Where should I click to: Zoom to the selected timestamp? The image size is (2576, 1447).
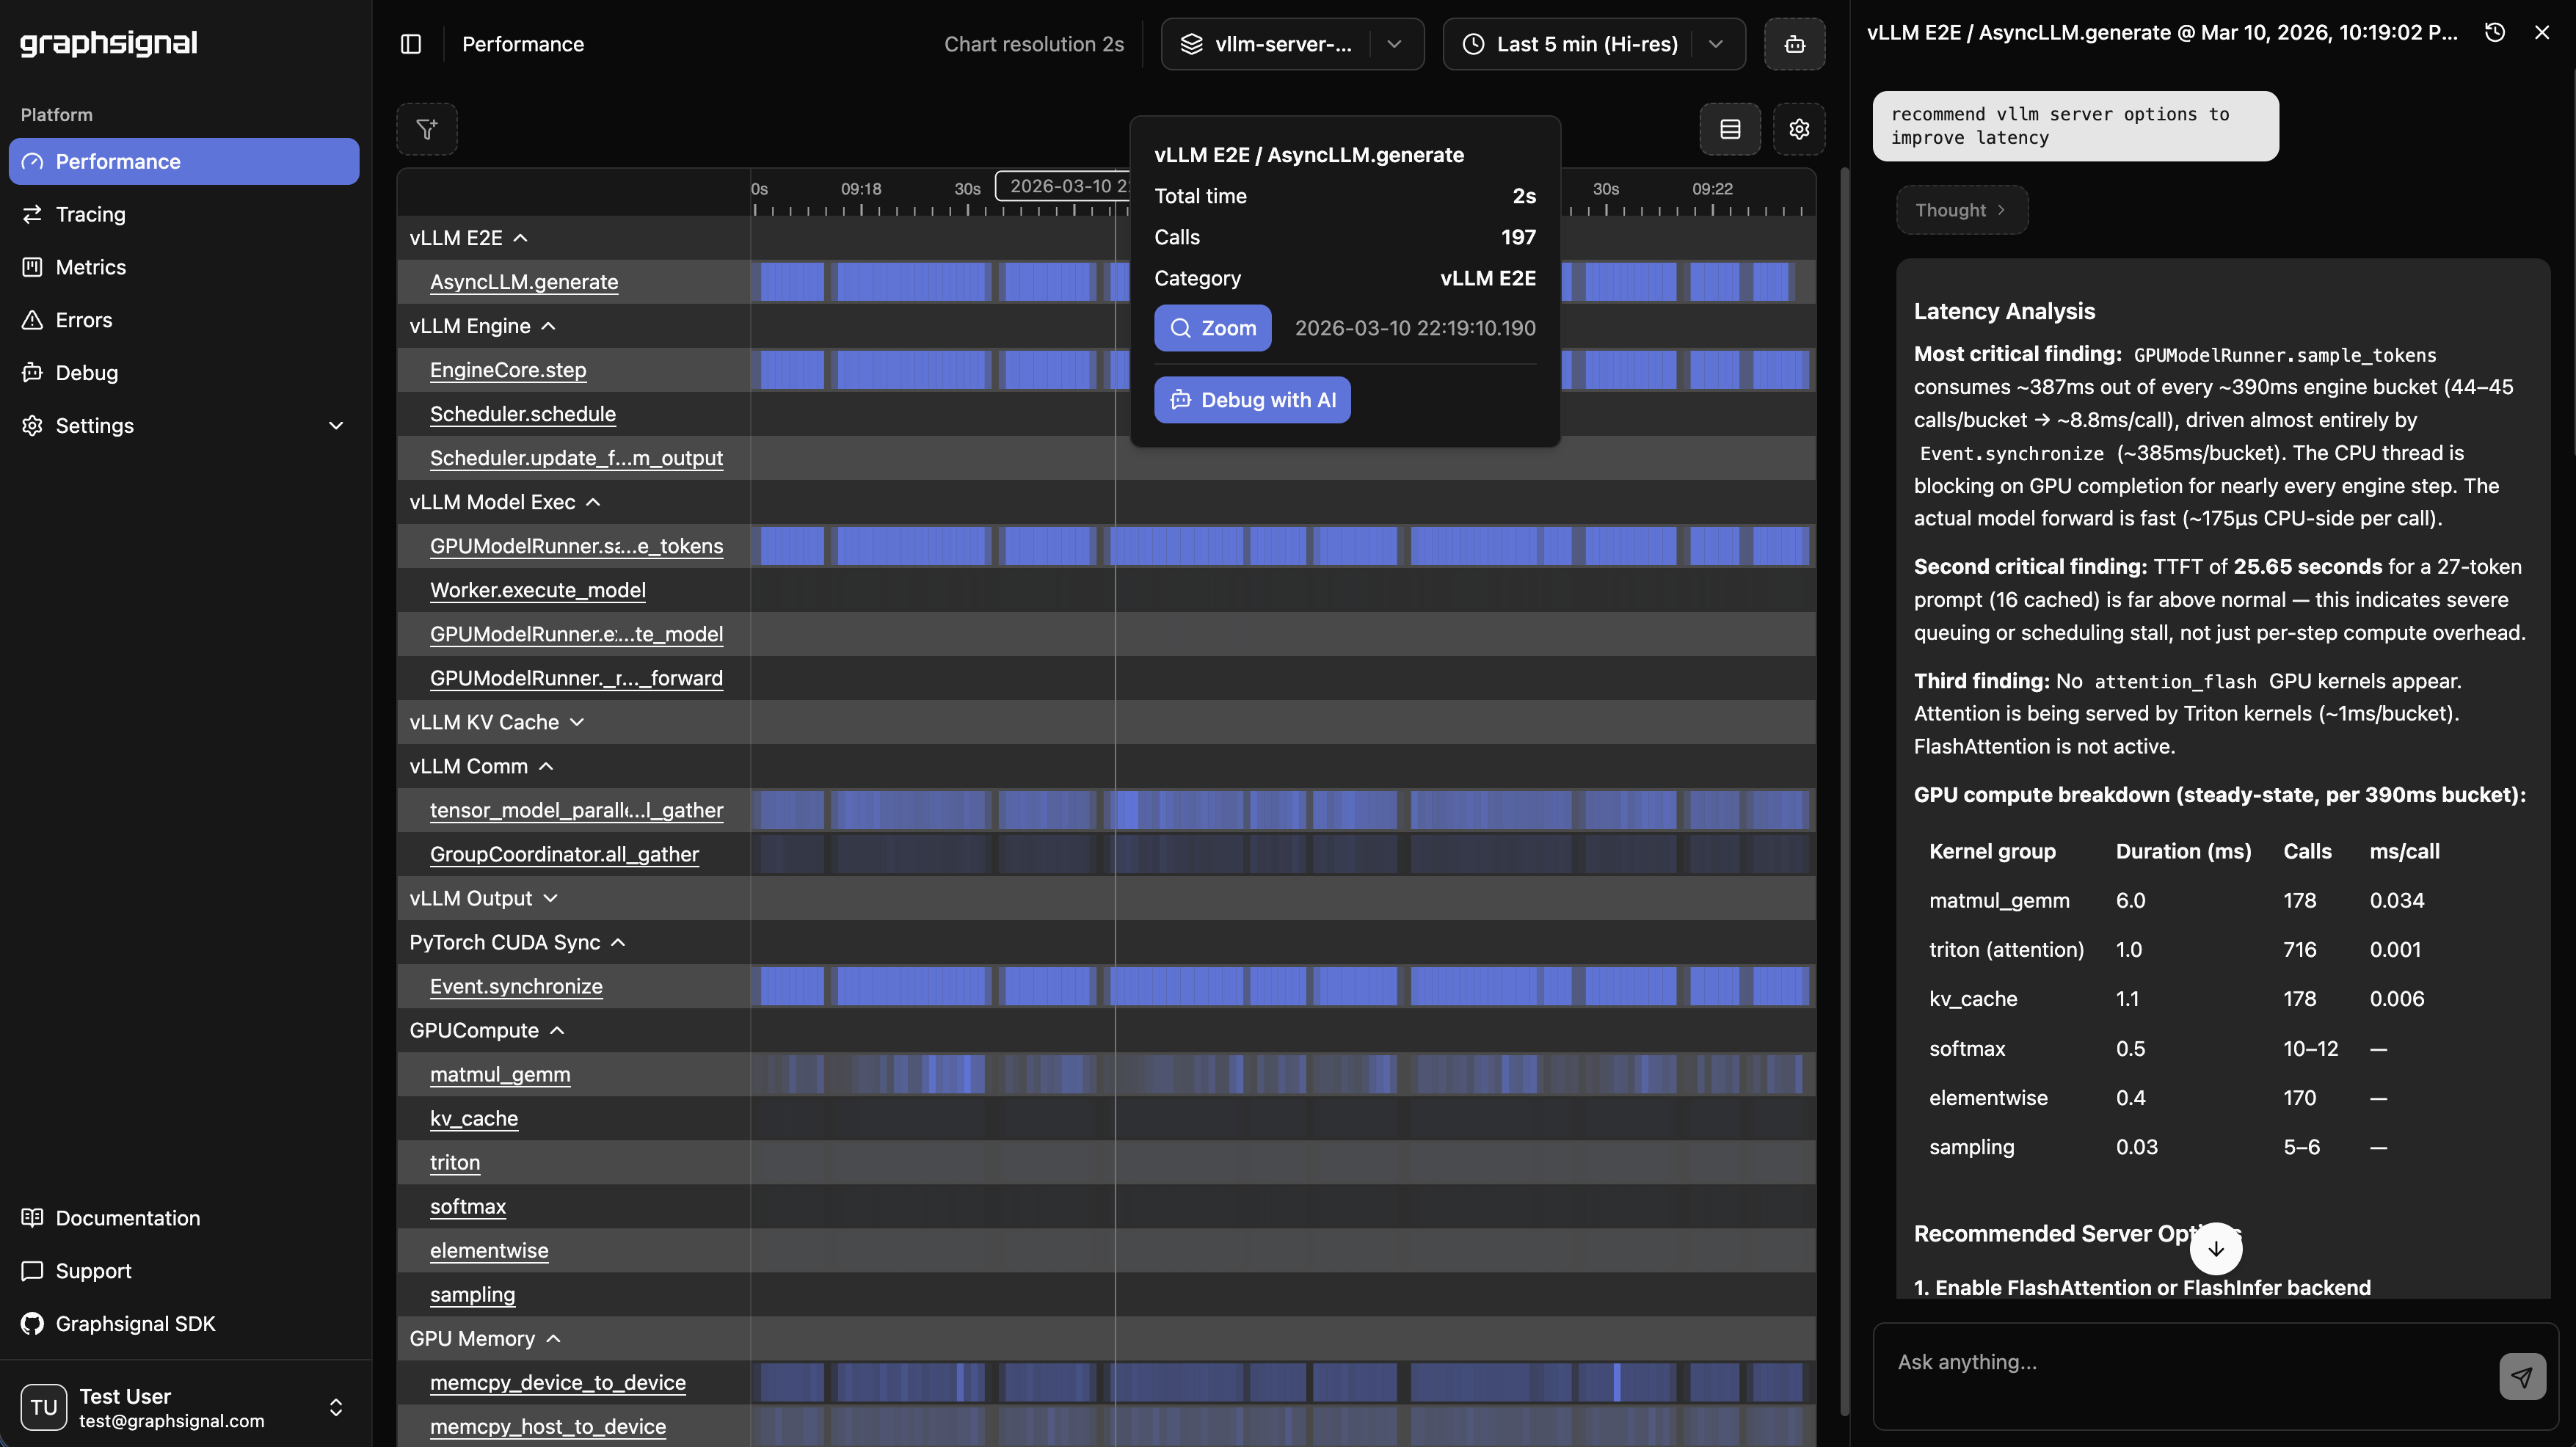pos(1212,327)
